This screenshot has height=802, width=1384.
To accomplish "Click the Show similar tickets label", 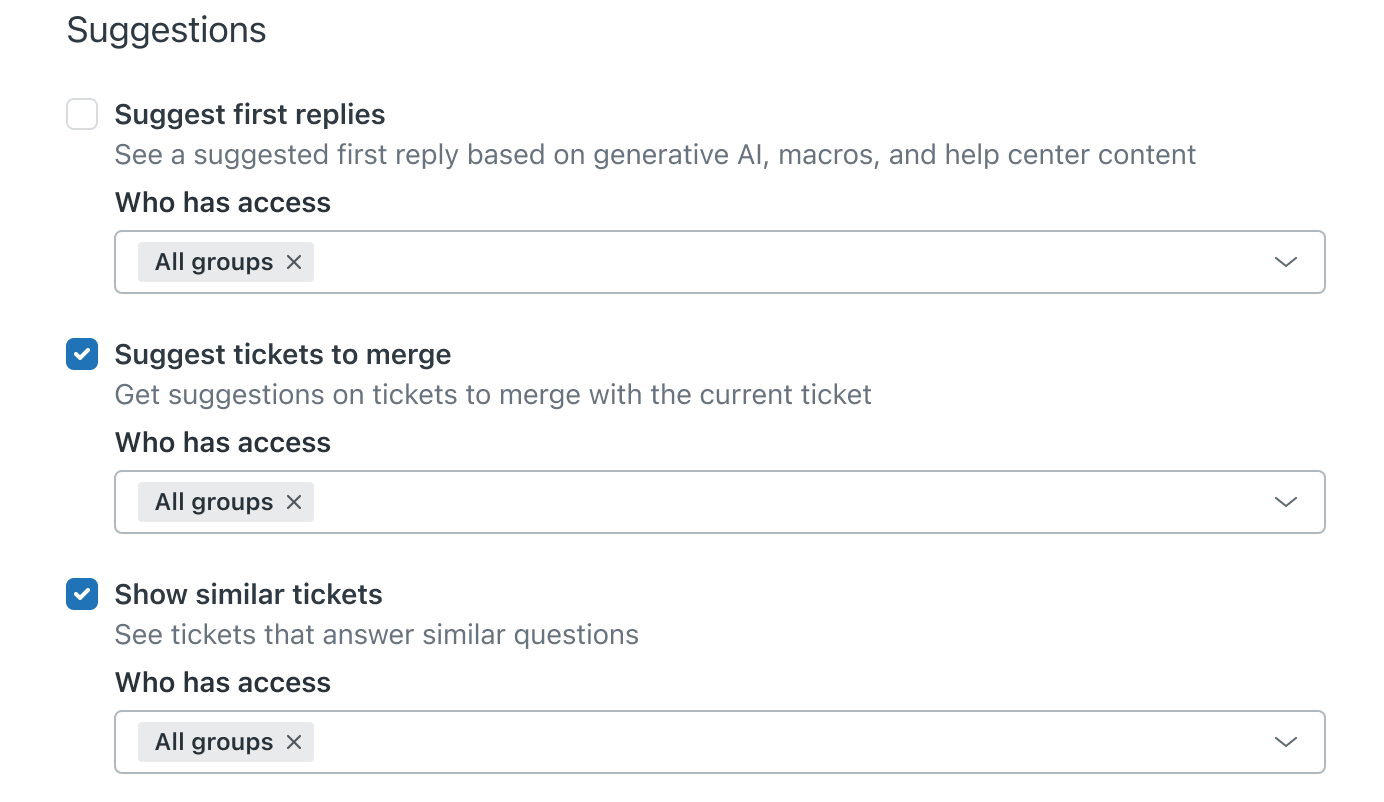I will [249, 594].
